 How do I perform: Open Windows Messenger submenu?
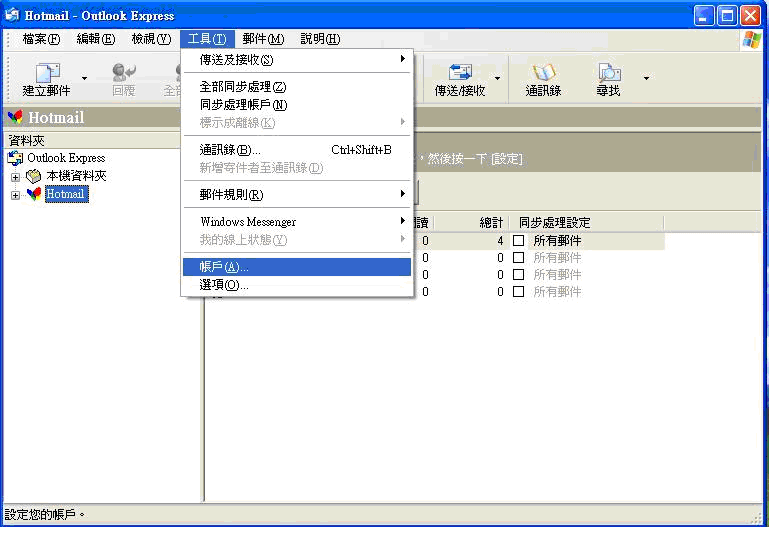tap(297, 222)
